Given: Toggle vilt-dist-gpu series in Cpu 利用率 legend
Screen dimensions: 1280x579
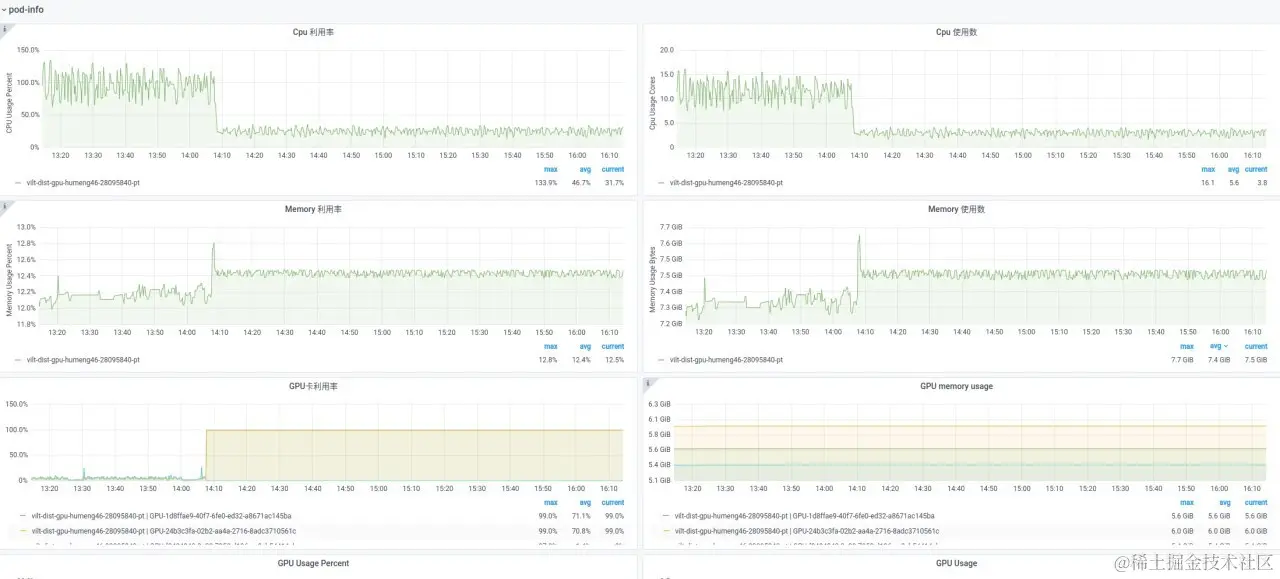Looking at the screenshot, I should pos(83,183).
